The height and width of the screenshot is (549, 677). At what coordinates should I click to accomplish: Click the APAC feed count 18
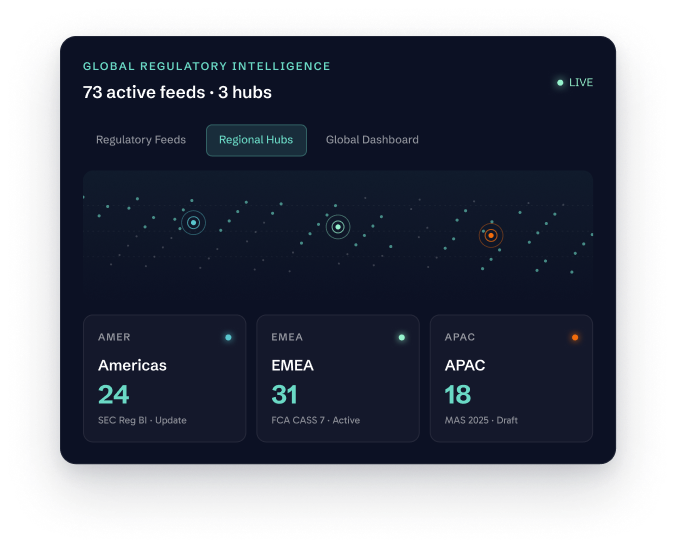click(458, 394)
